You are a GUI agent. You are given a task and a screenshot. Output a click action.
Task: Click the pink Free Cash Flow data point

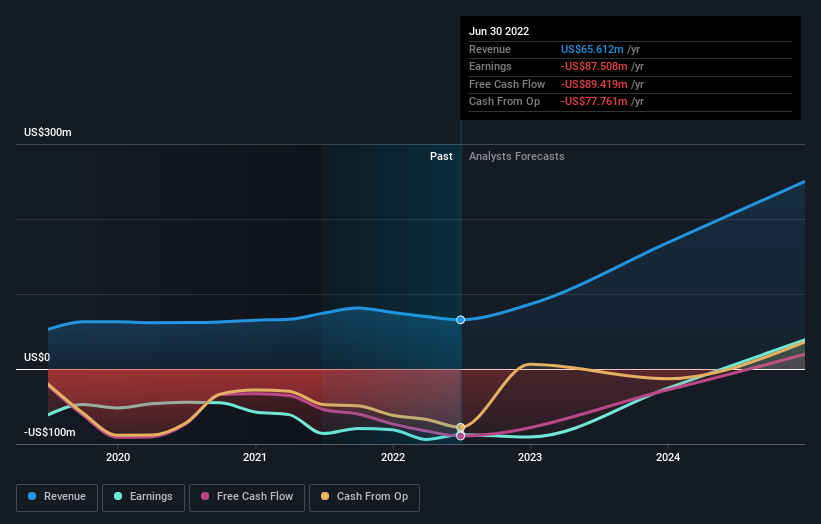460,436
